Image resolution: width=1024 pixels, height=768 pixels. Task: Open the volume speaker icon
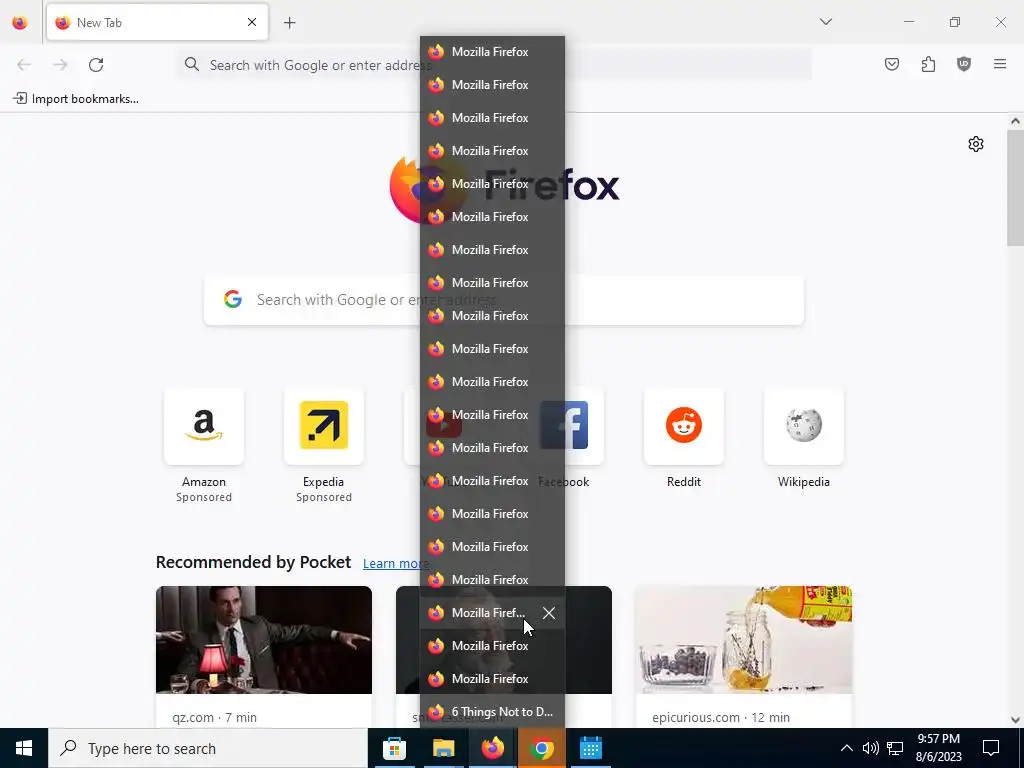(871, 748)
